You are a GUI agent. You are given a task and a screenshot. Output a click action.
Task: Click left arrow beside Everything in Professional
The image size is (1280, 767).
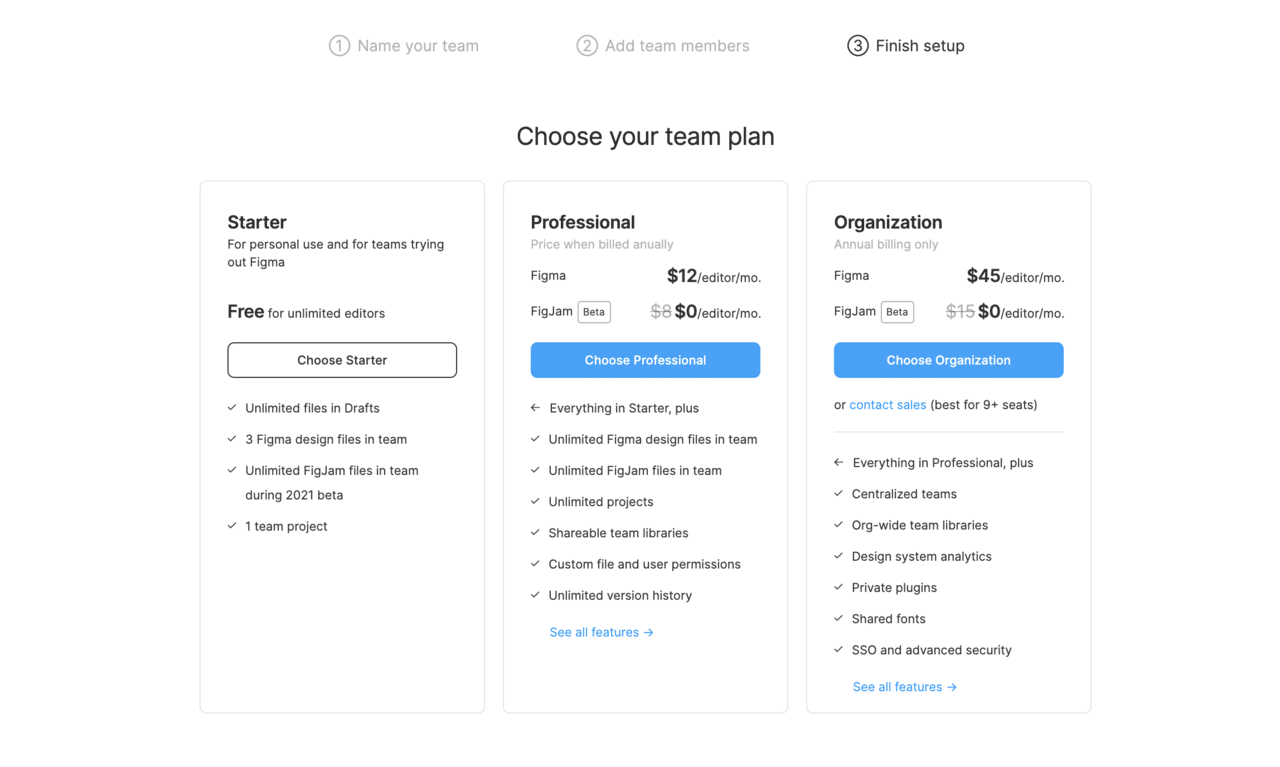tap(839, 463)
